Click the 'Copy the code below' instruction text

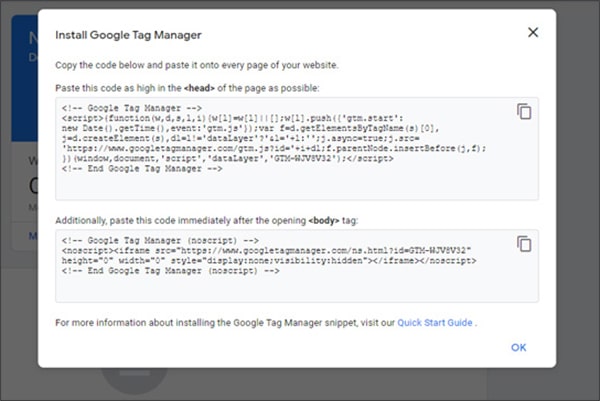[x=197, y=65]
